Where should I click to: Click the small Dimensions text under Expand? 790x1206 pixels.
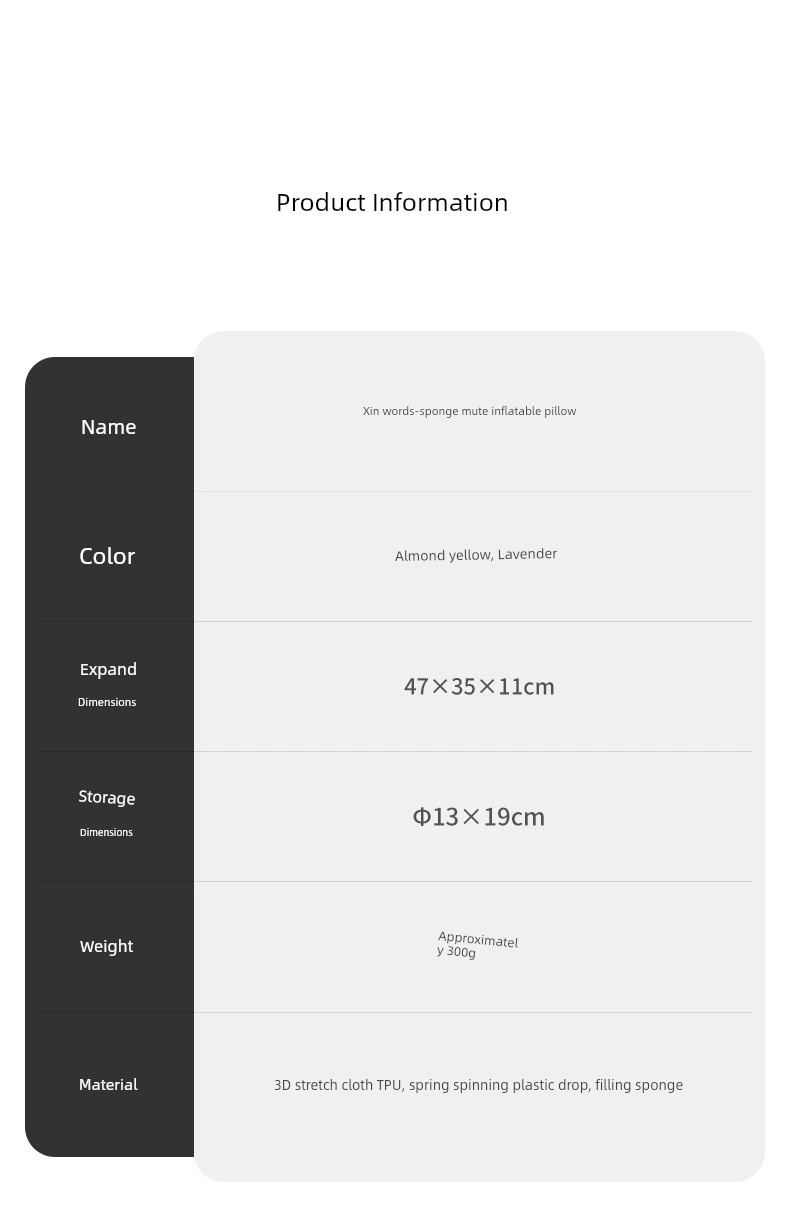tap(107, 702)
